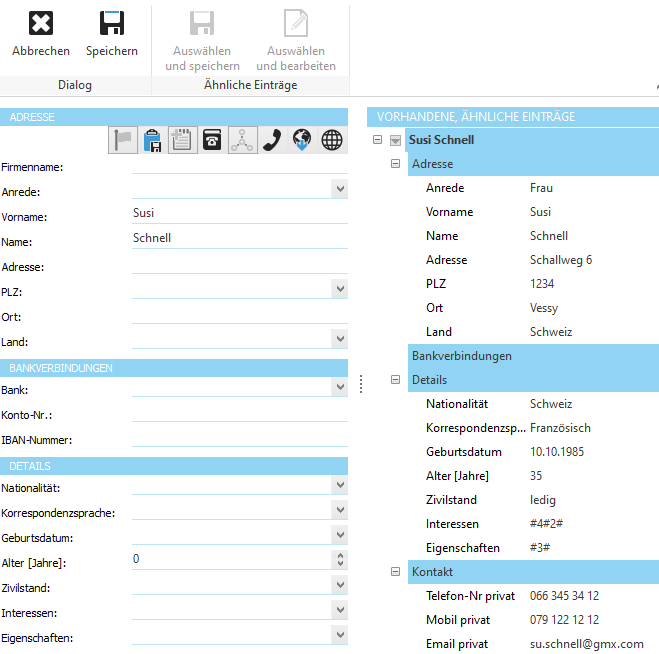The width and height of the screenshot is (659, 654).
Task: Toggle the checkbox next to Susi Schnell
Action: coord(395,140)
